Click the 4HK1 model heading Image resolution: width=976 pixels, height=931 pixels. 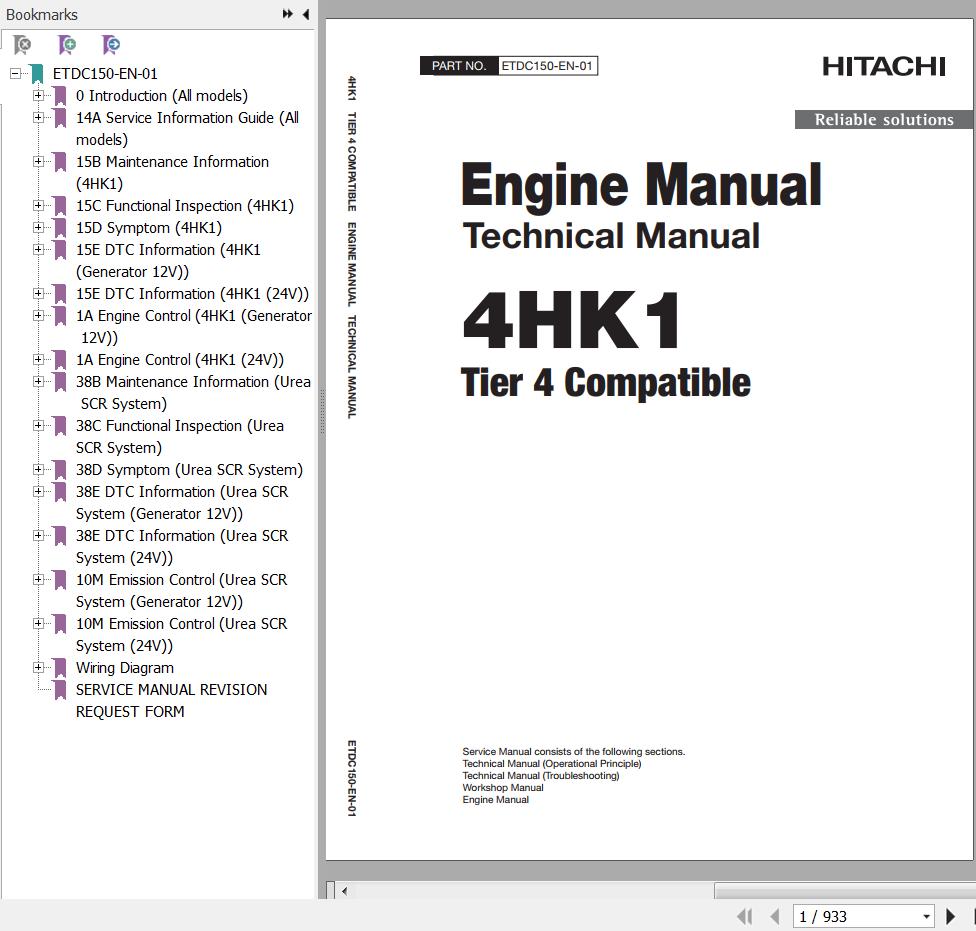[x=571, y=320]
